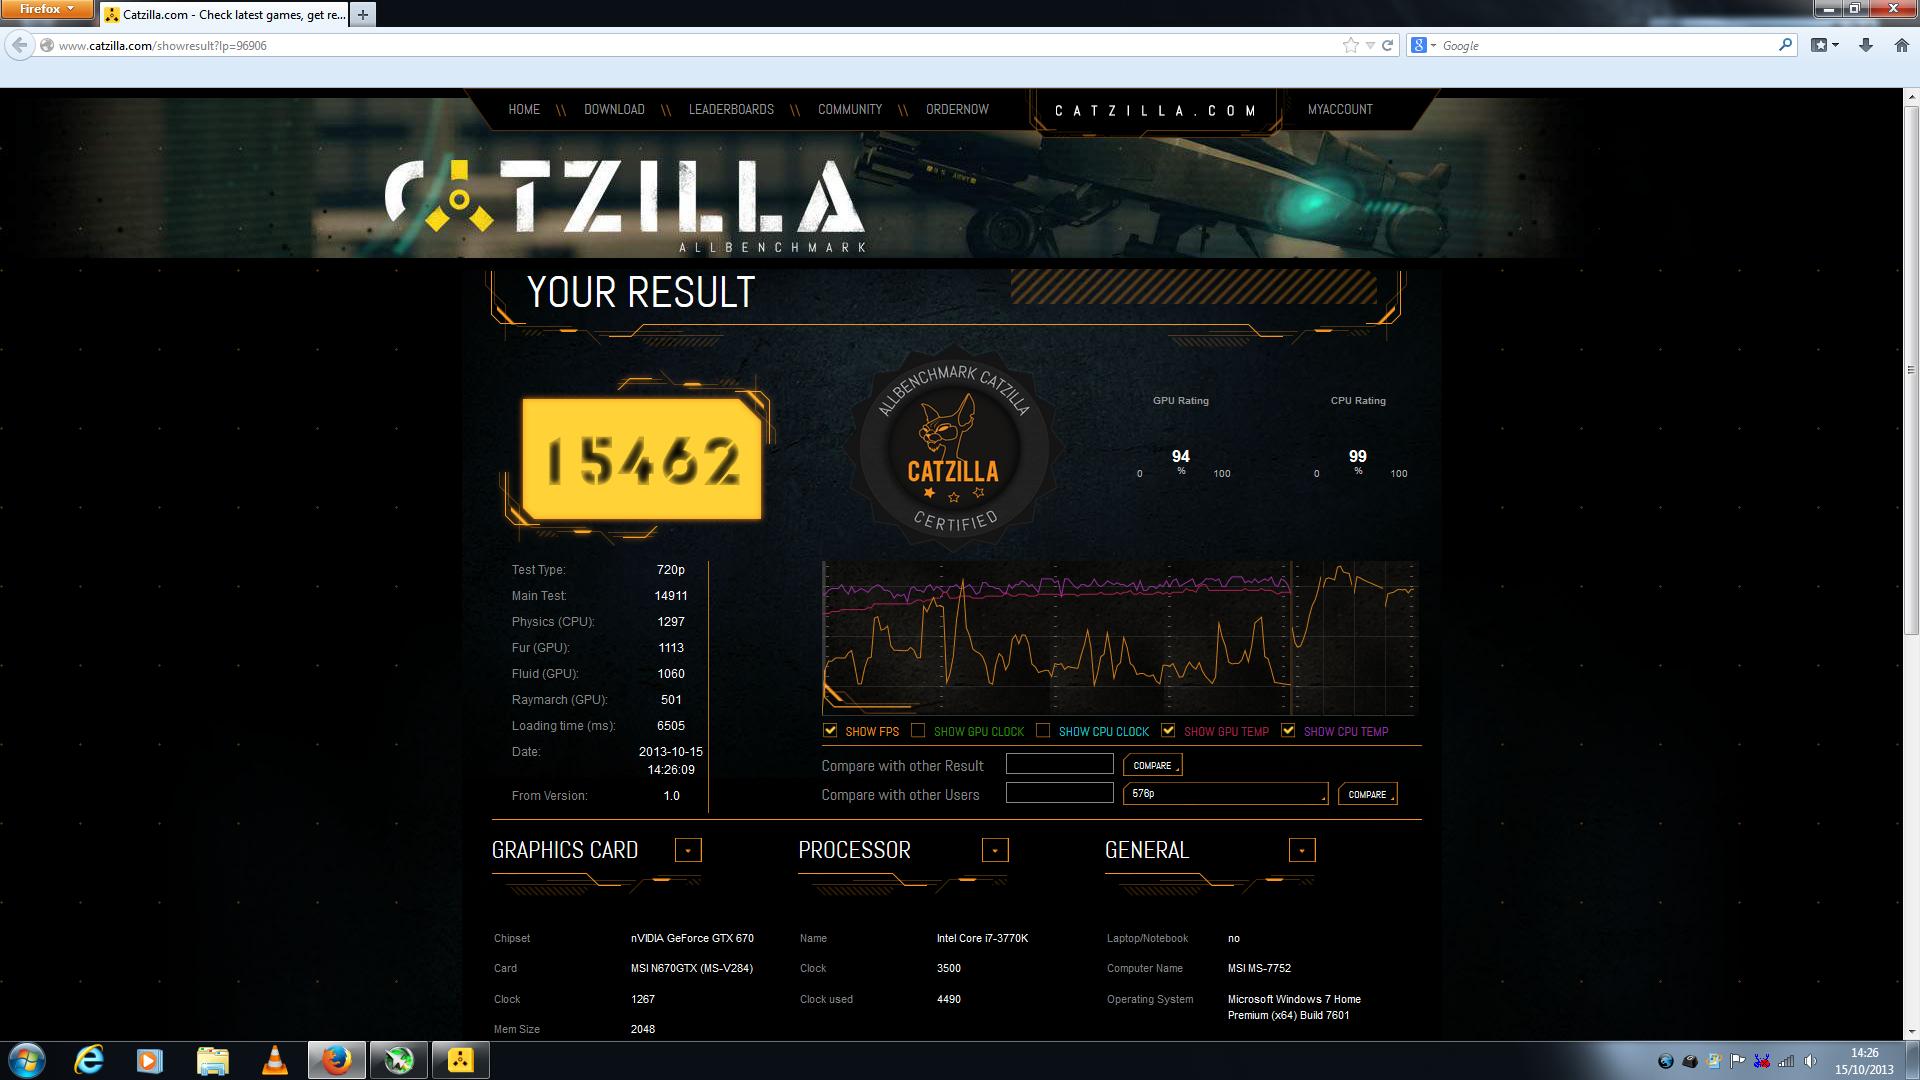Open the Downloads arrow icon
This screenshot has width=1920, height=1080.
pos(1866,45)
